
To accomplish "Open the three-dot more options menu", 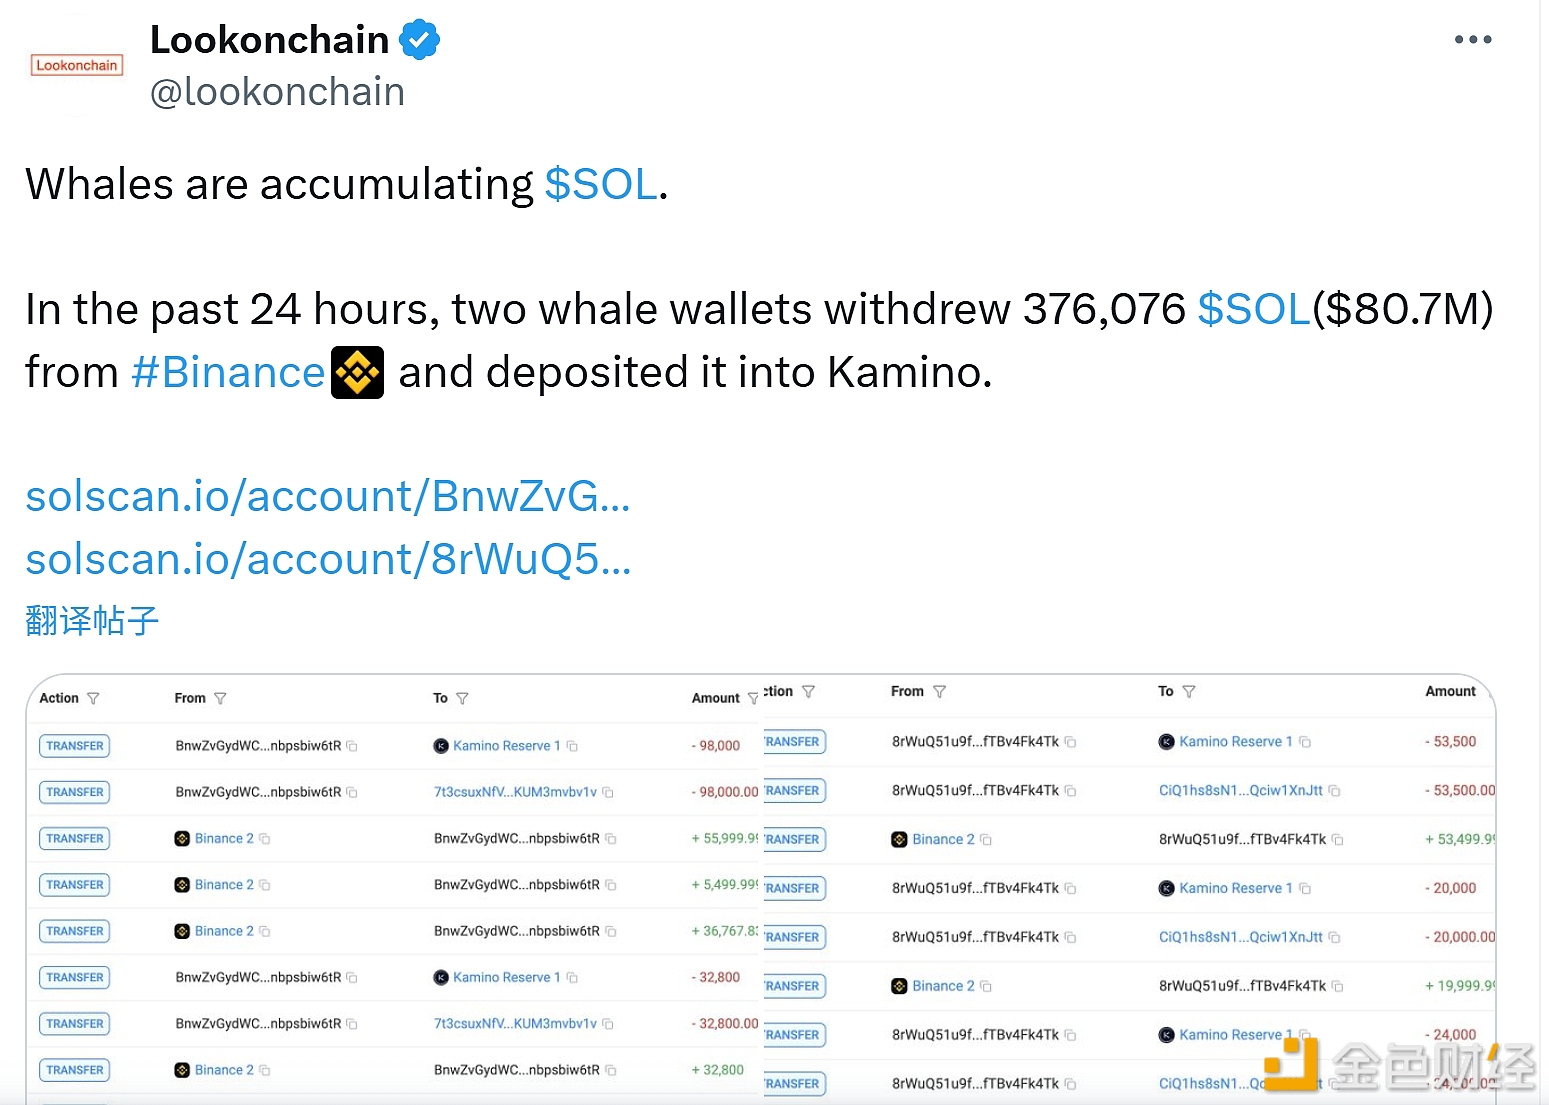I will tap(1473, 40).
